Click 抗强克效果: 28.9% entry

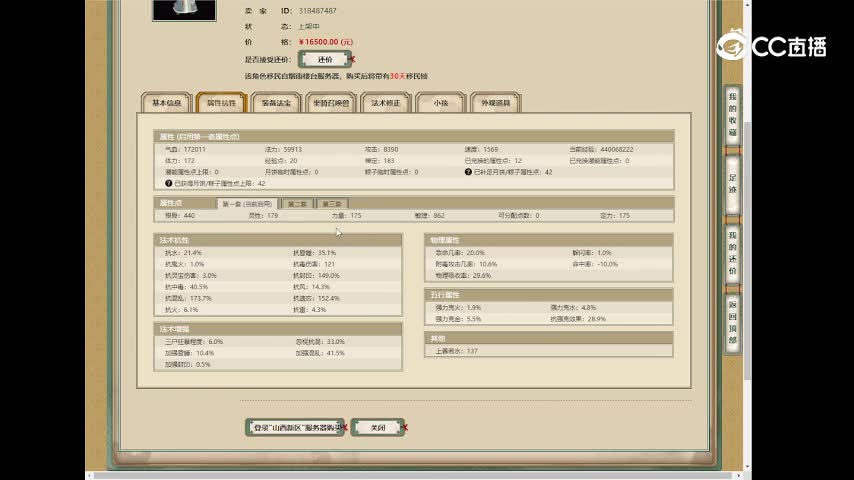[x=578, y=319]
